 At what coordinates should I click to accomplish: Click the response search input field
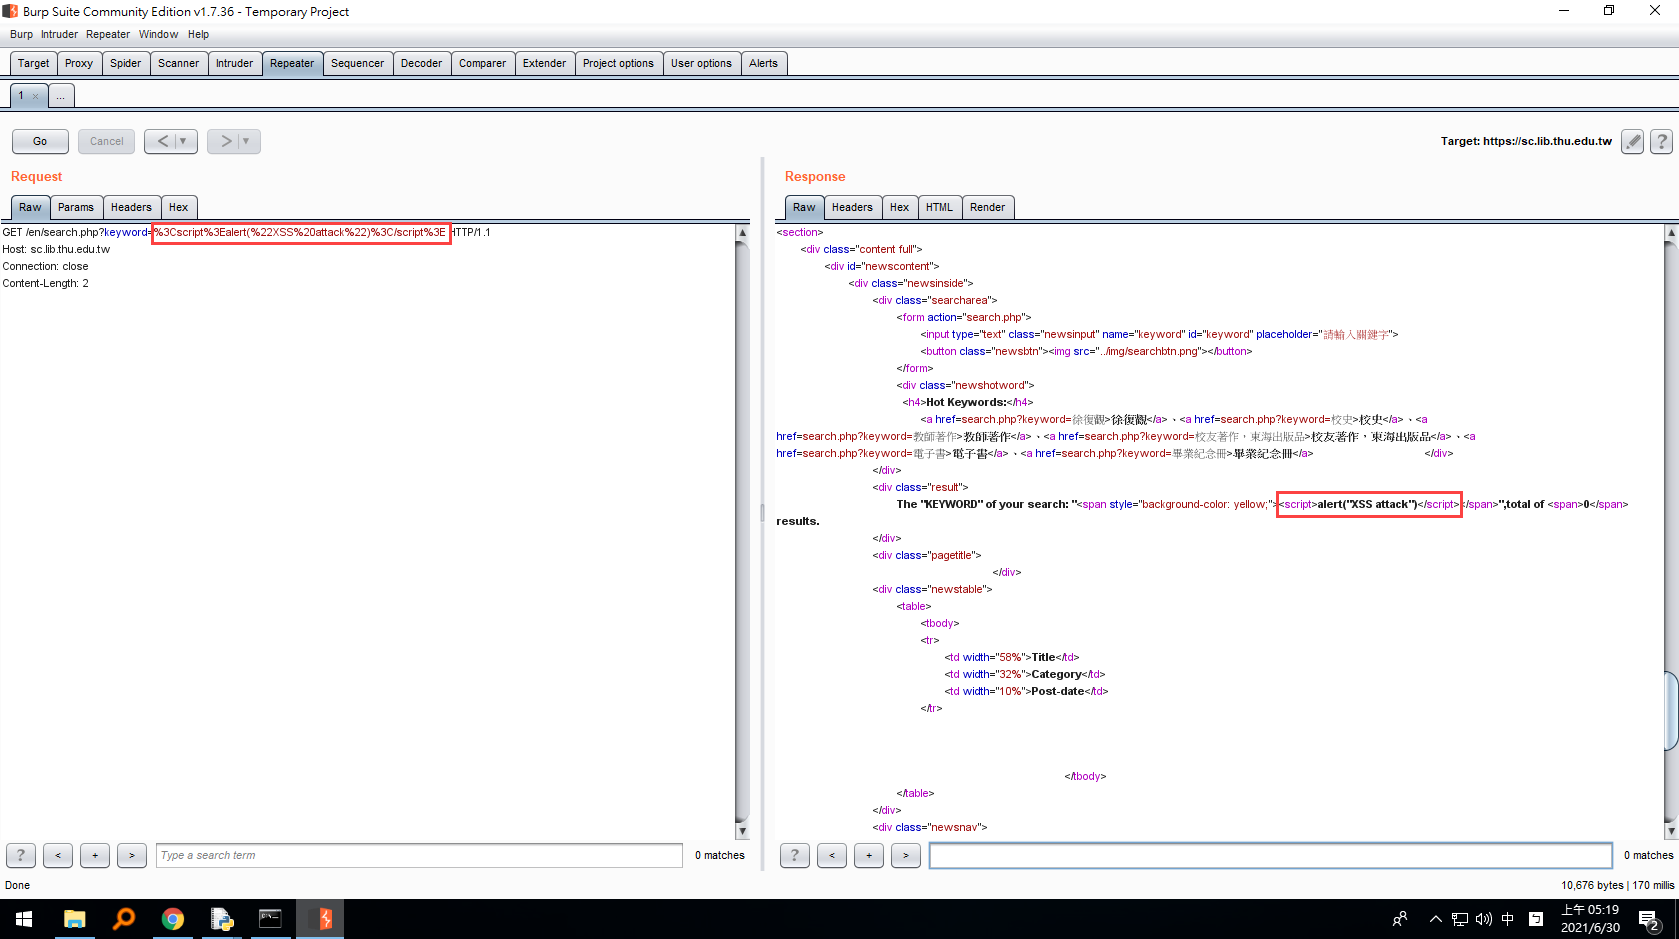tap(1271, 855)
